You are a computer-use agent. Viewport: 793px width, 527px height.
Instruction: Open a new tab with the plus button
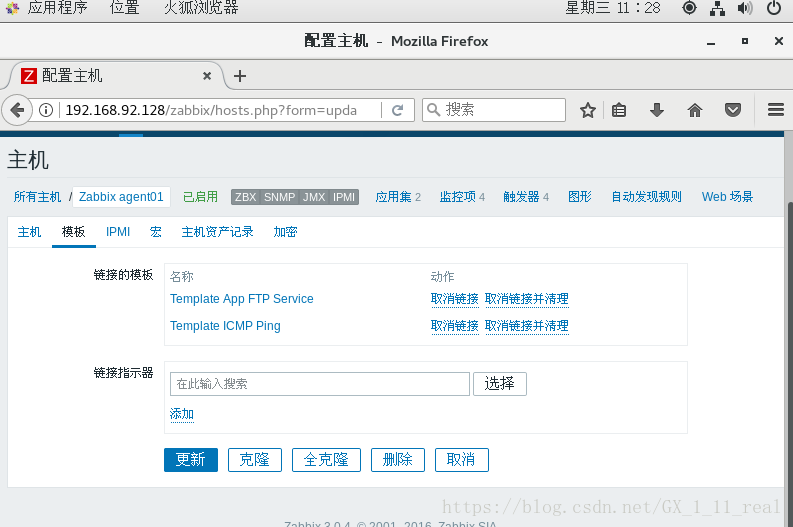pos(240,76)
